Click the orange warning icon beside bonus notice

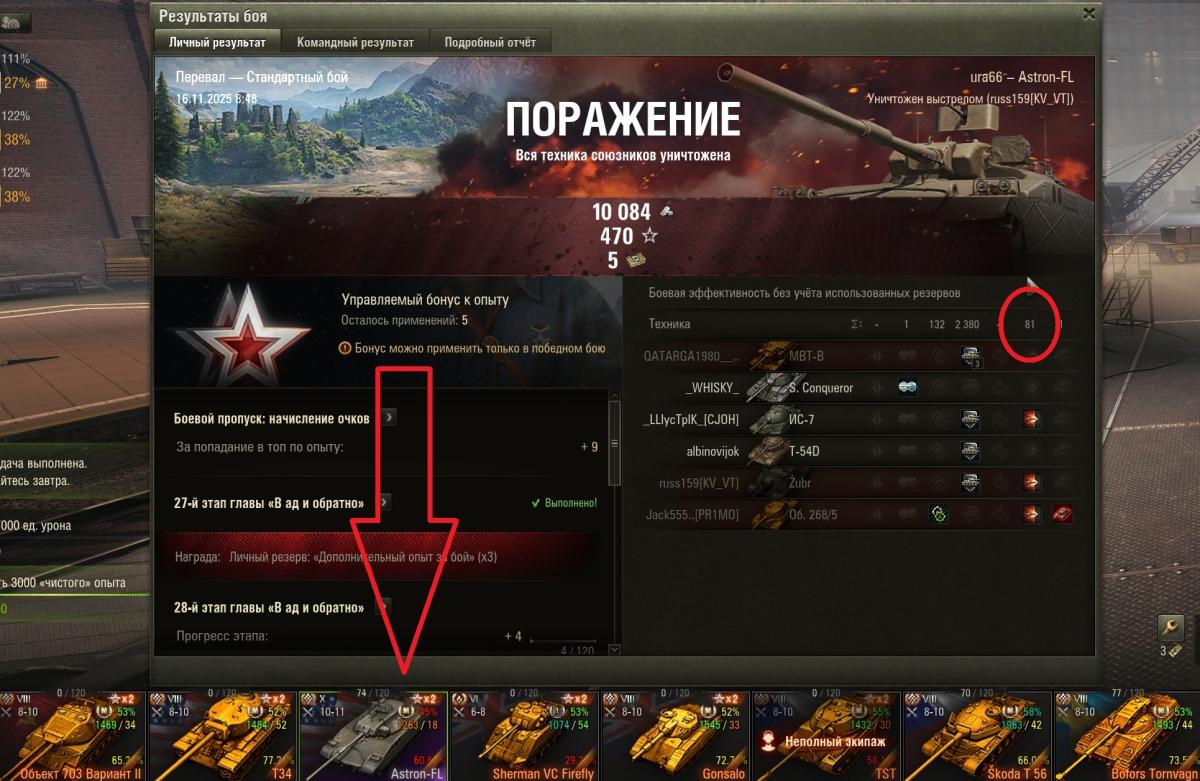[x=345, y=348]
